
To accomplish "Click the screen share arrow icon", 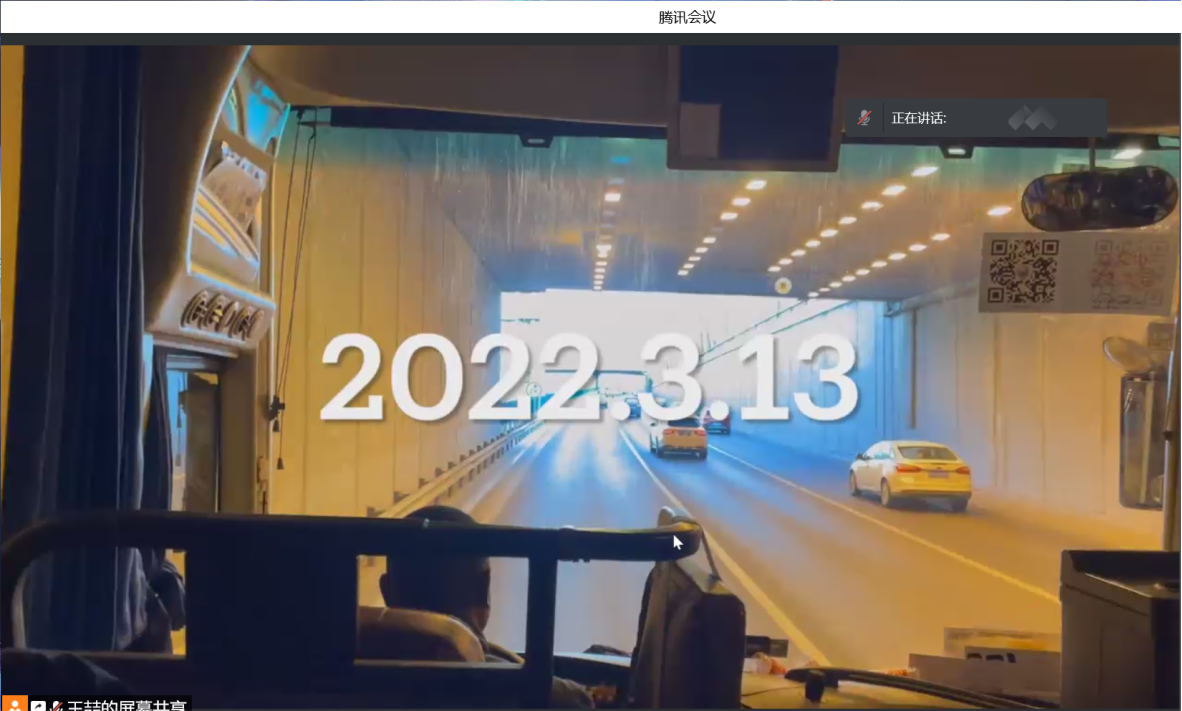I will tap(38, 705).
